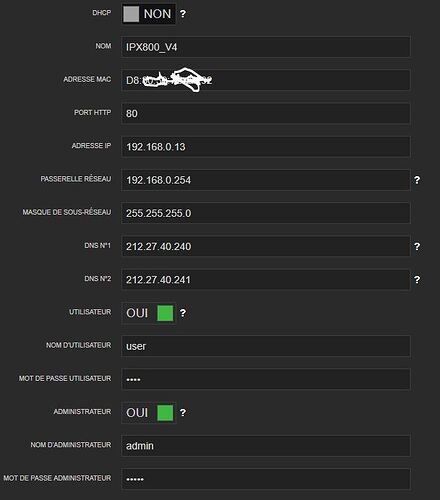Select the subnet mask field 255.255.255.0
Image resolution: width=440 pixels, height=500 pixels.
tap(266, 213)
